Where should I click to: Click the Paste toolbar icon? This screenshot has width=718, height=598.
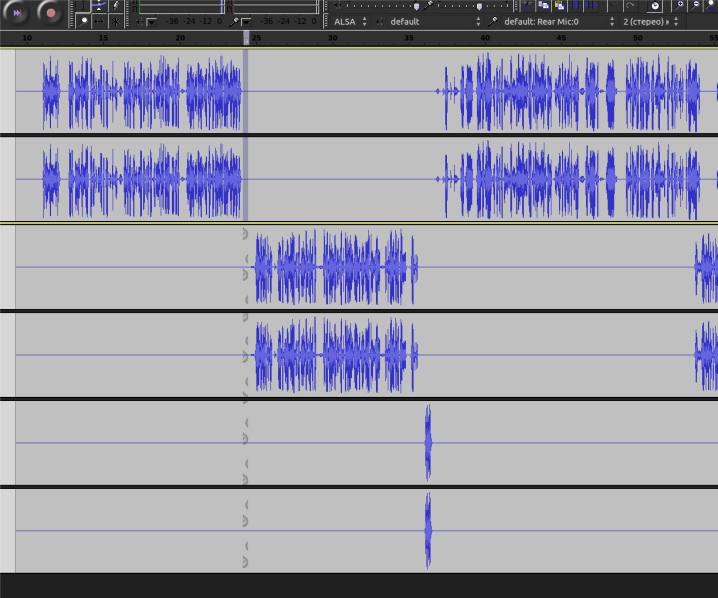(x=559, y=5)
